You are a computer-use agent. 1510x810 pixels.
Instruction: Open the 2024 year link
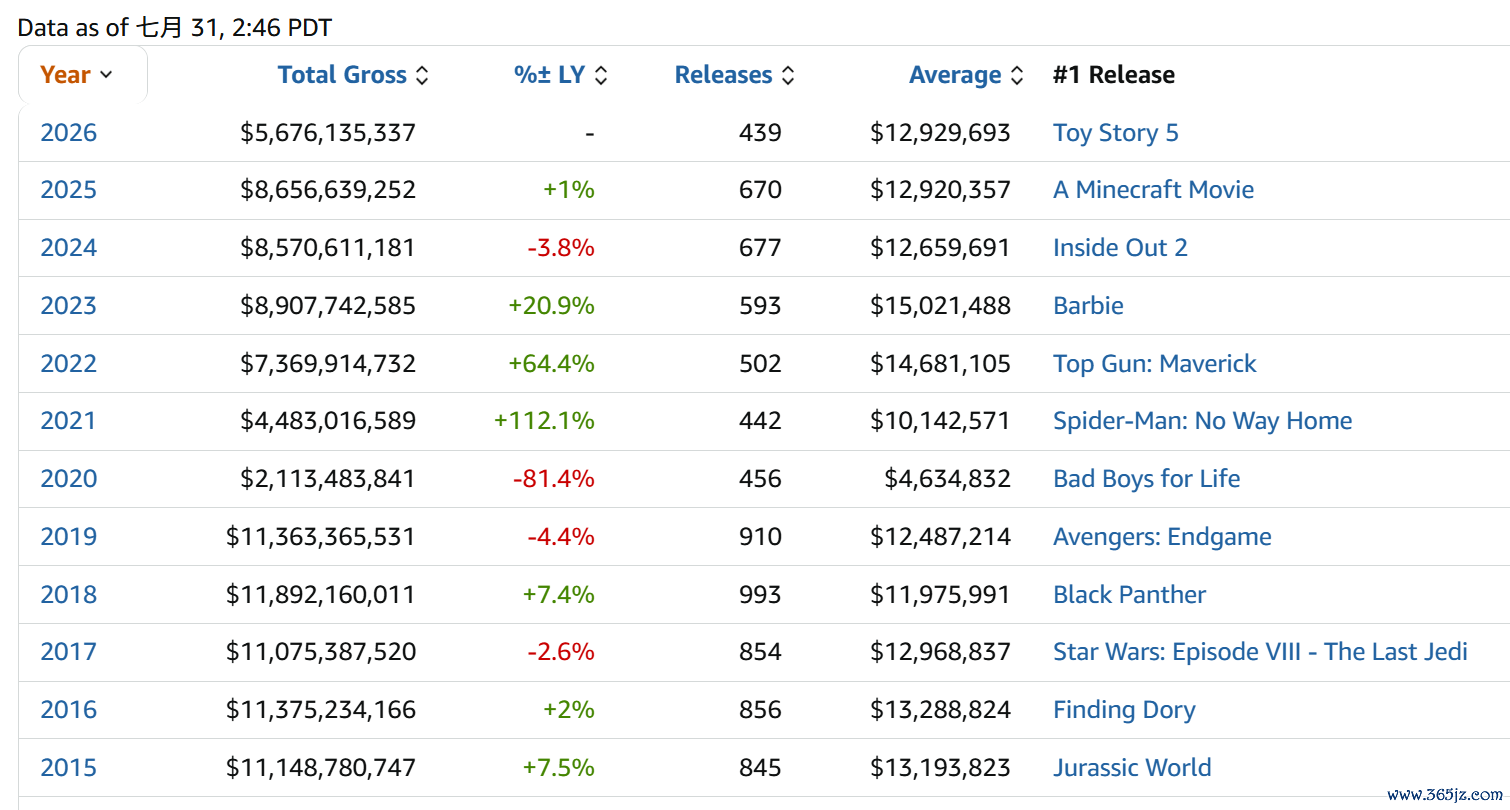tap(69, 248)
